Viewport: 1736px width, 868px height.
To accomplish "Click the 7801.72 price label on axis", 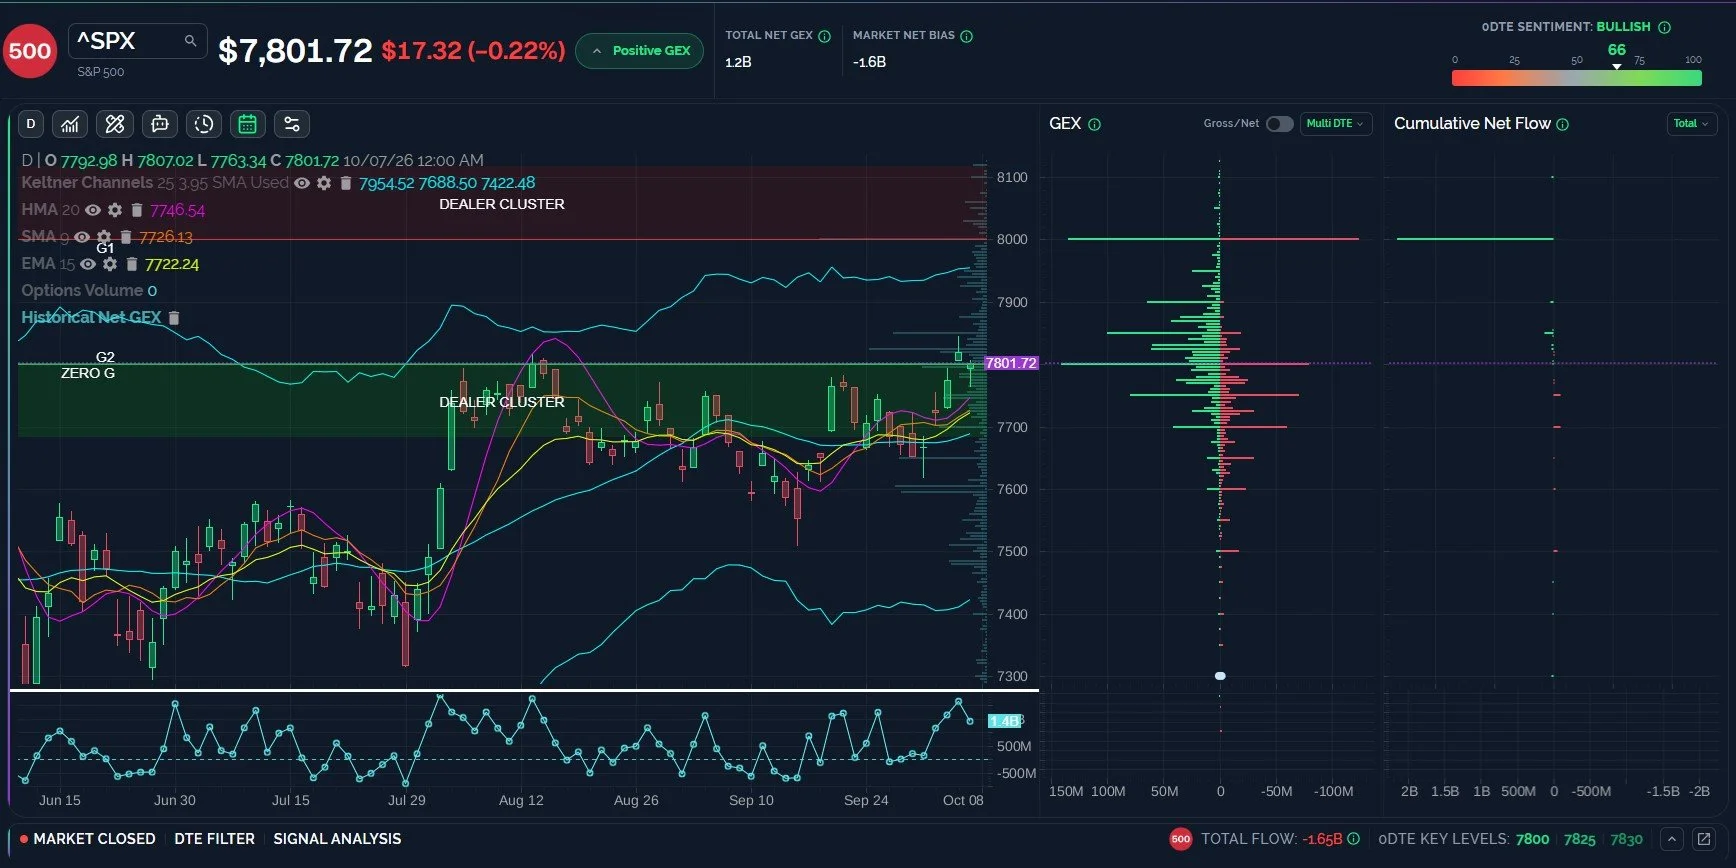I will [1011, 363].
